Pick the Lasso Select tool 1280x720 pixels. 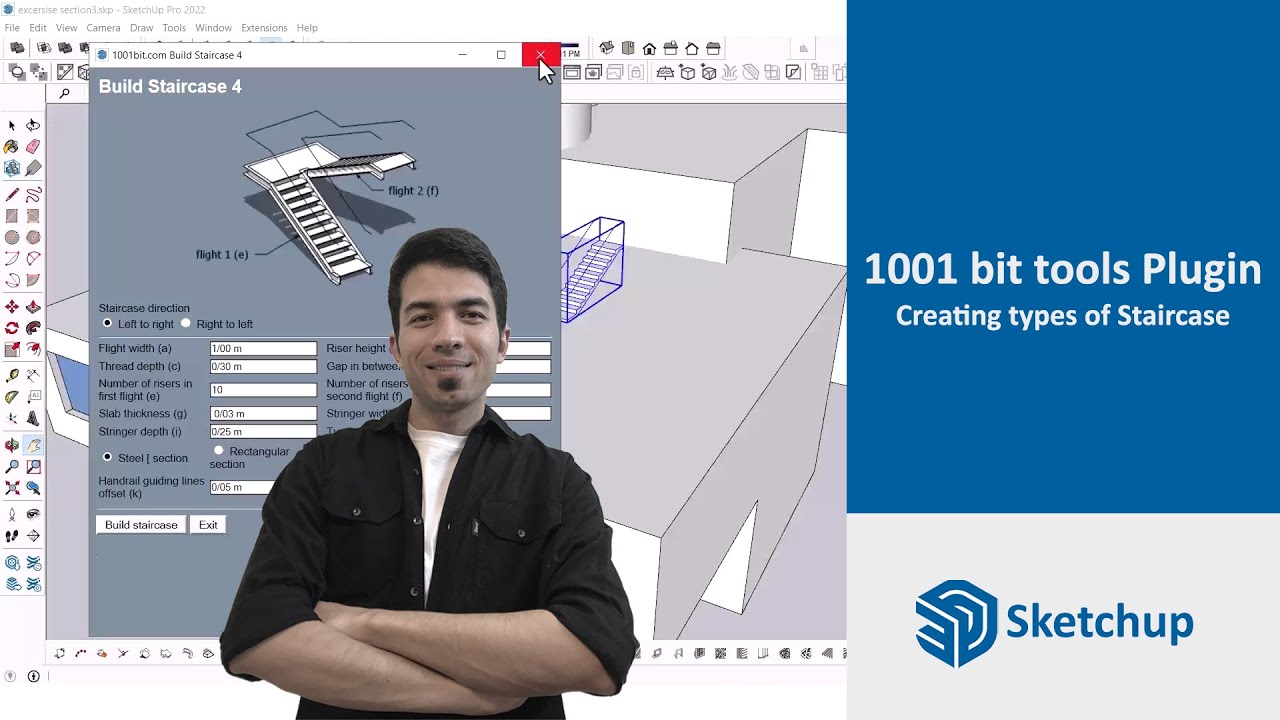(33, 125)
